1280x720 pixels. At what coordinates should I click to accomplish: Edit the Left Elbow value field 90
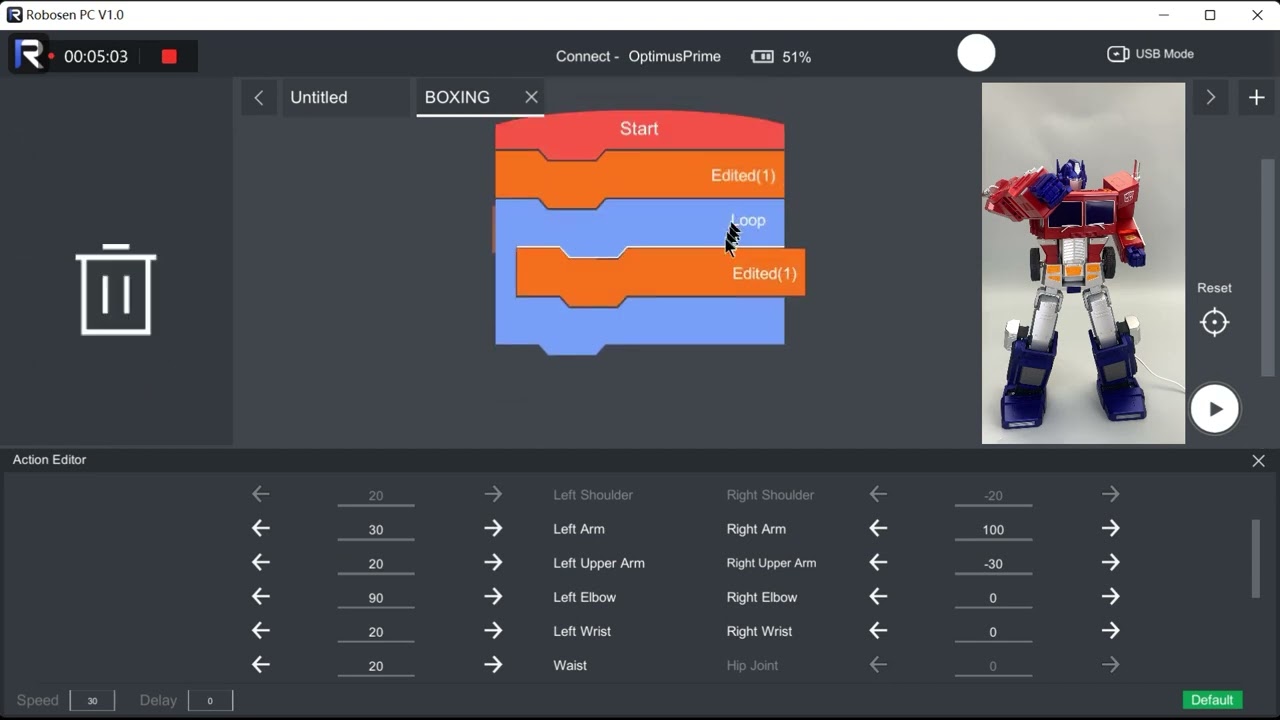[x=376, y=598]
